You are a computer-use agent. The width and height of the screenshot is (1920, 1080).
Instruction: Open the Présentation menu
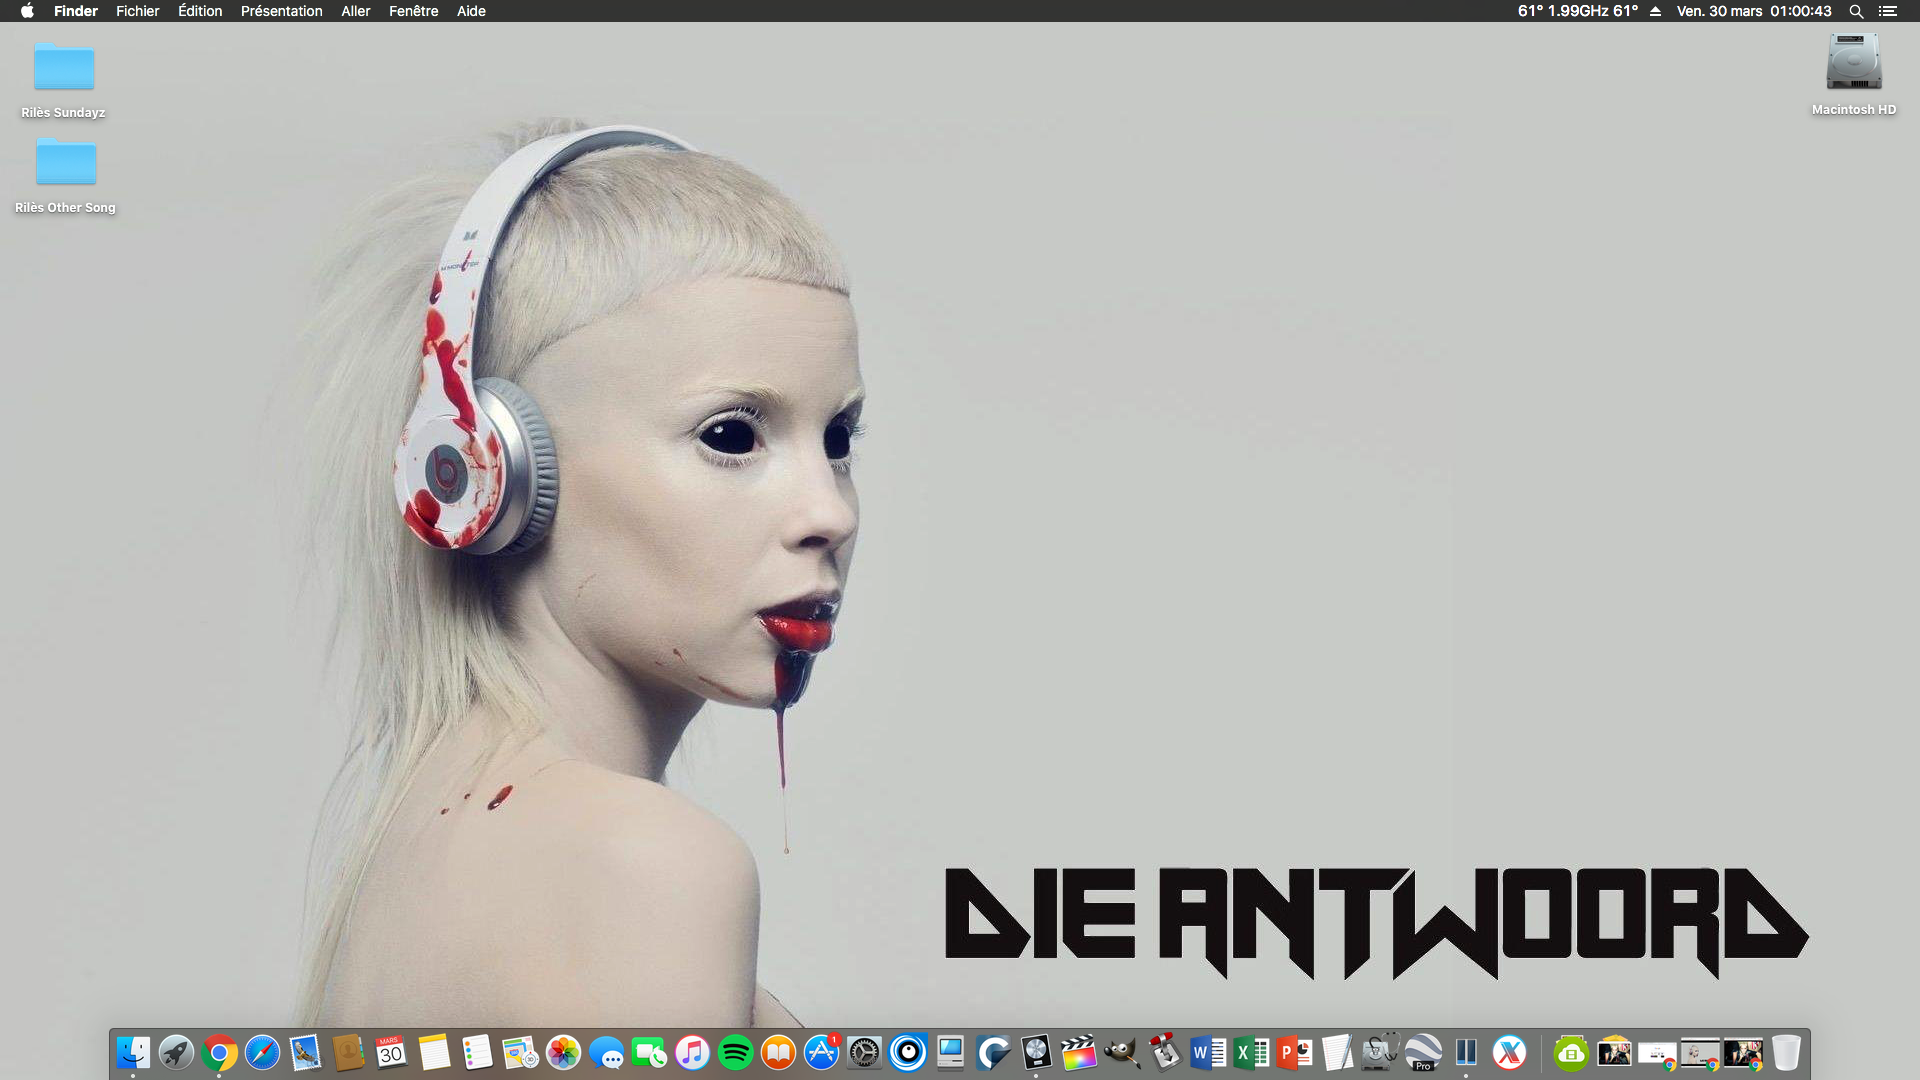point(282,11)
